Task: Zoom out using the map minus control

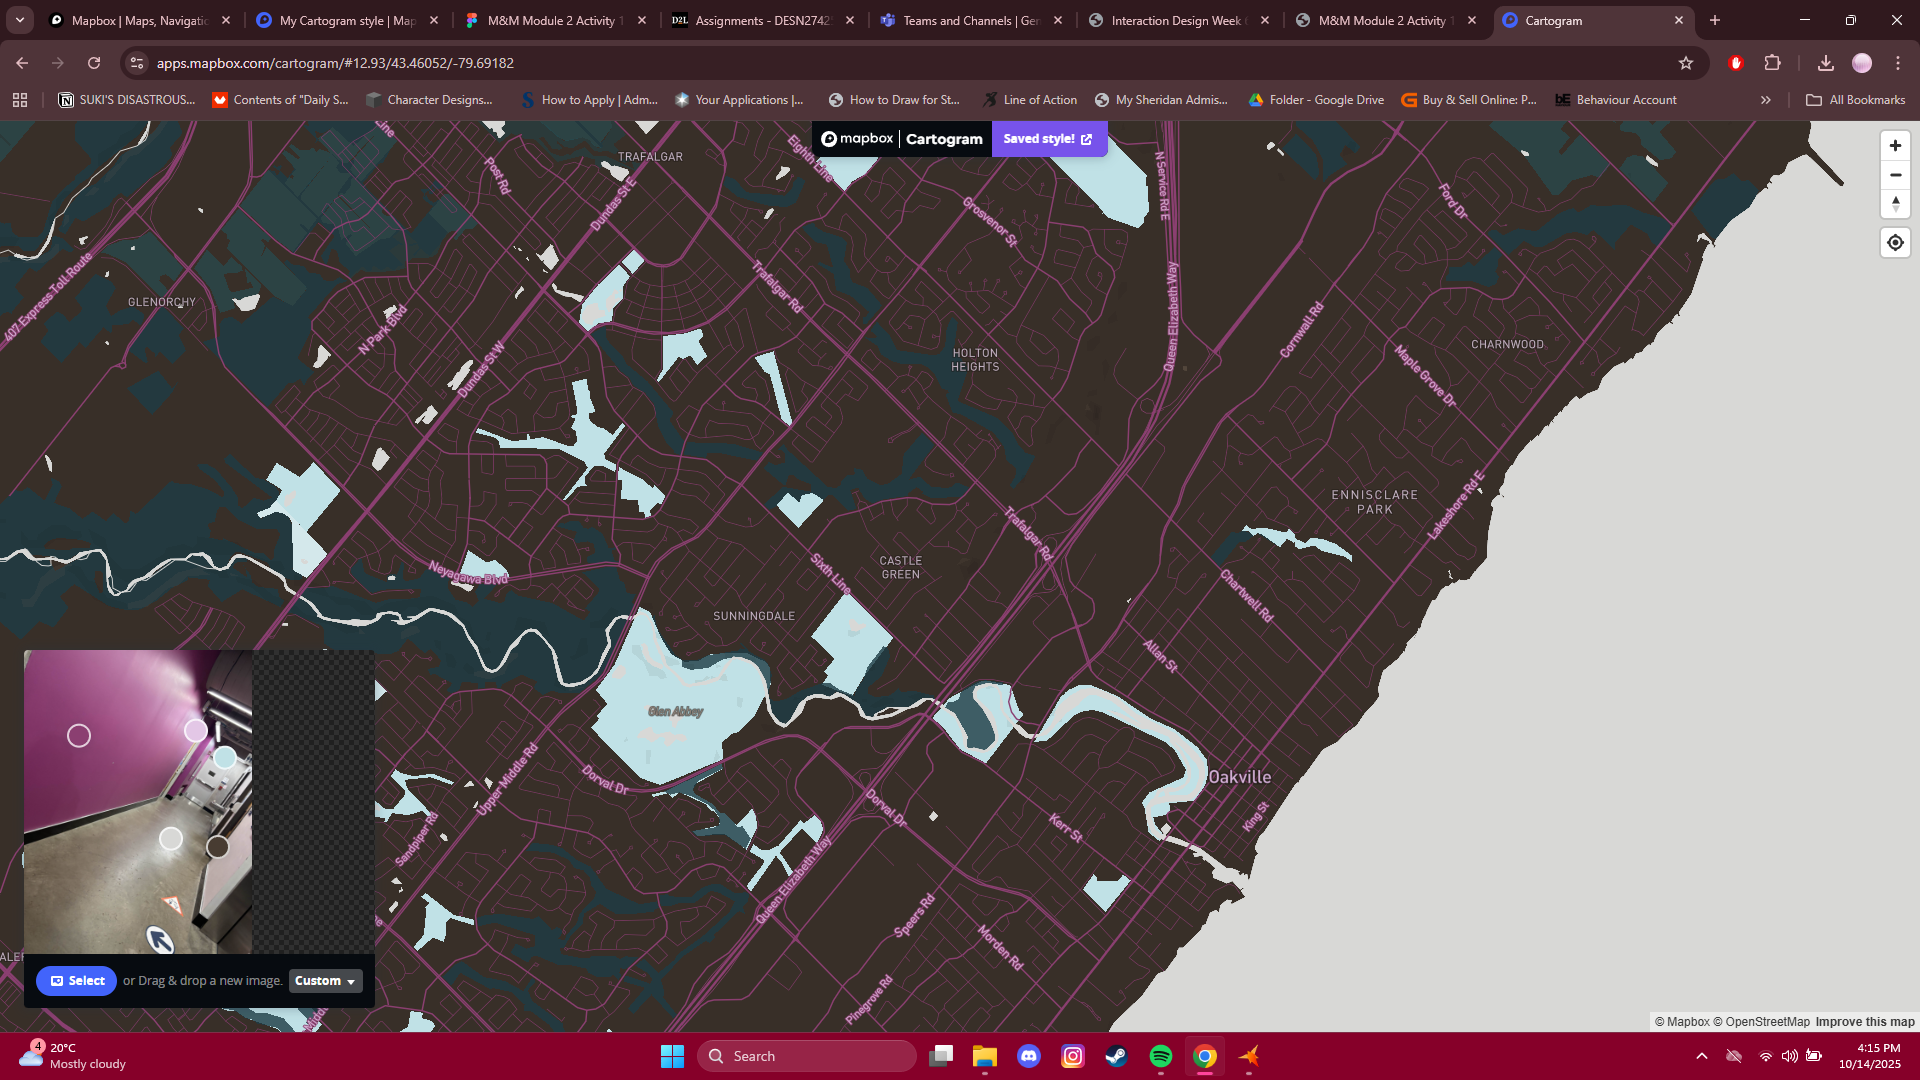Action: click(x=1895, y=175)
